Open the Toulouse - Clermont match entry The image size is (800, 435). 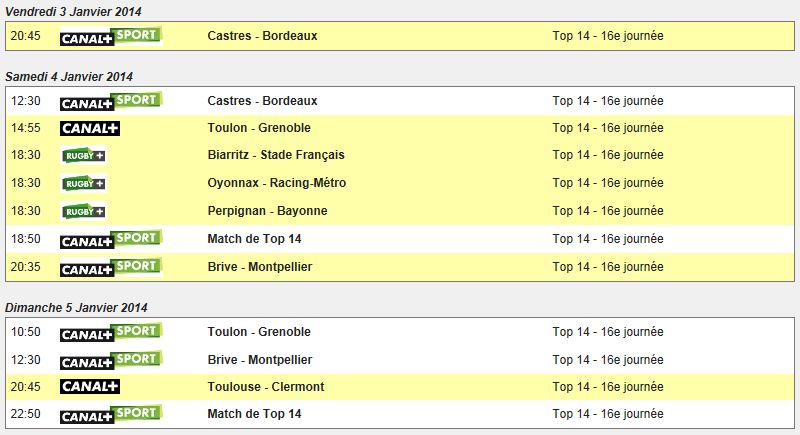pyautogui.click(x=266, y=387)
